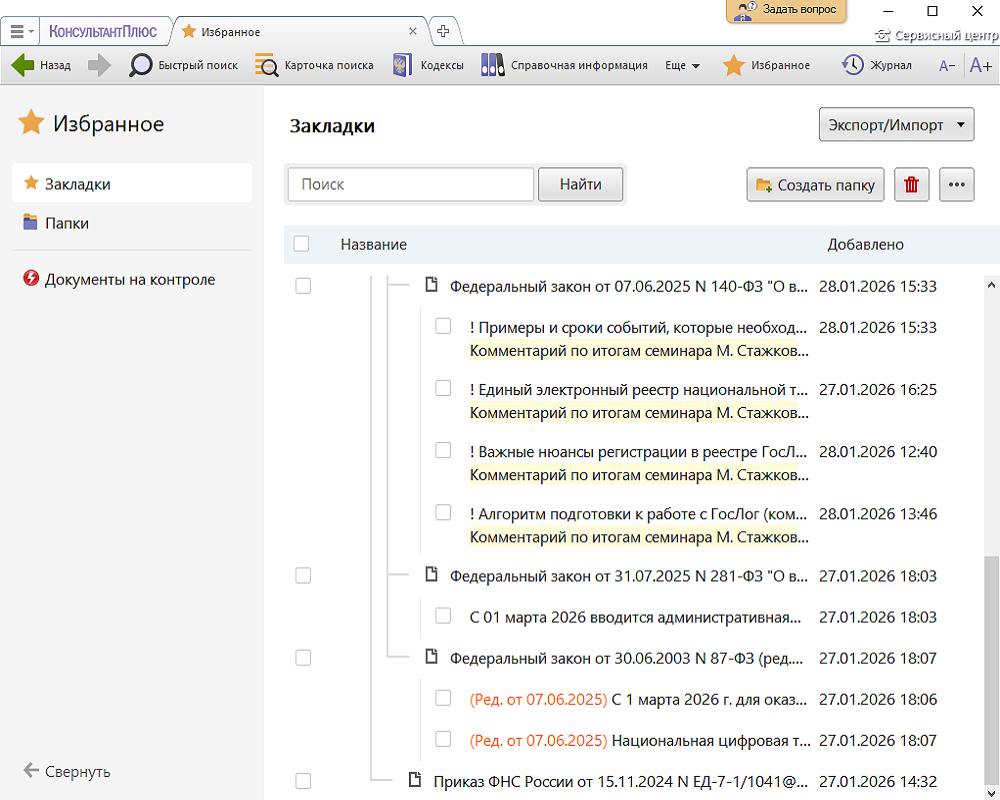Open the Search Card icon
The height and width of the screenshot is (800, 1000).
pos(267,65)
